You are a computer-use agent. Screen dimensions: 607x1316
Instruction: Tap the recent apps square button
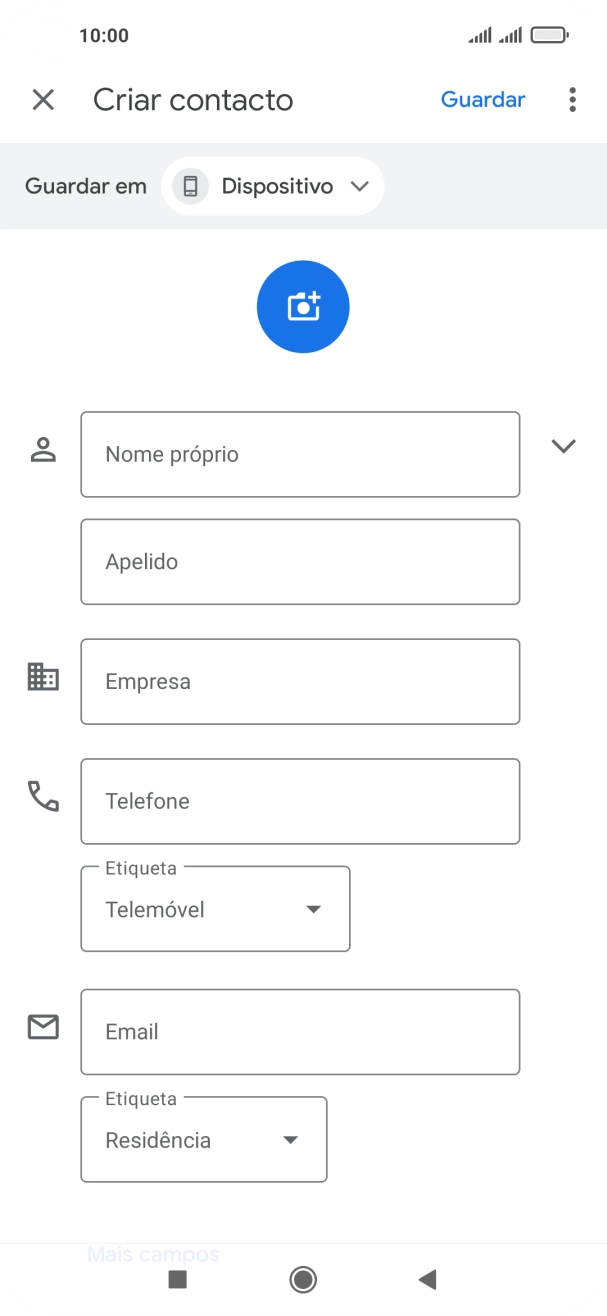178,1279
